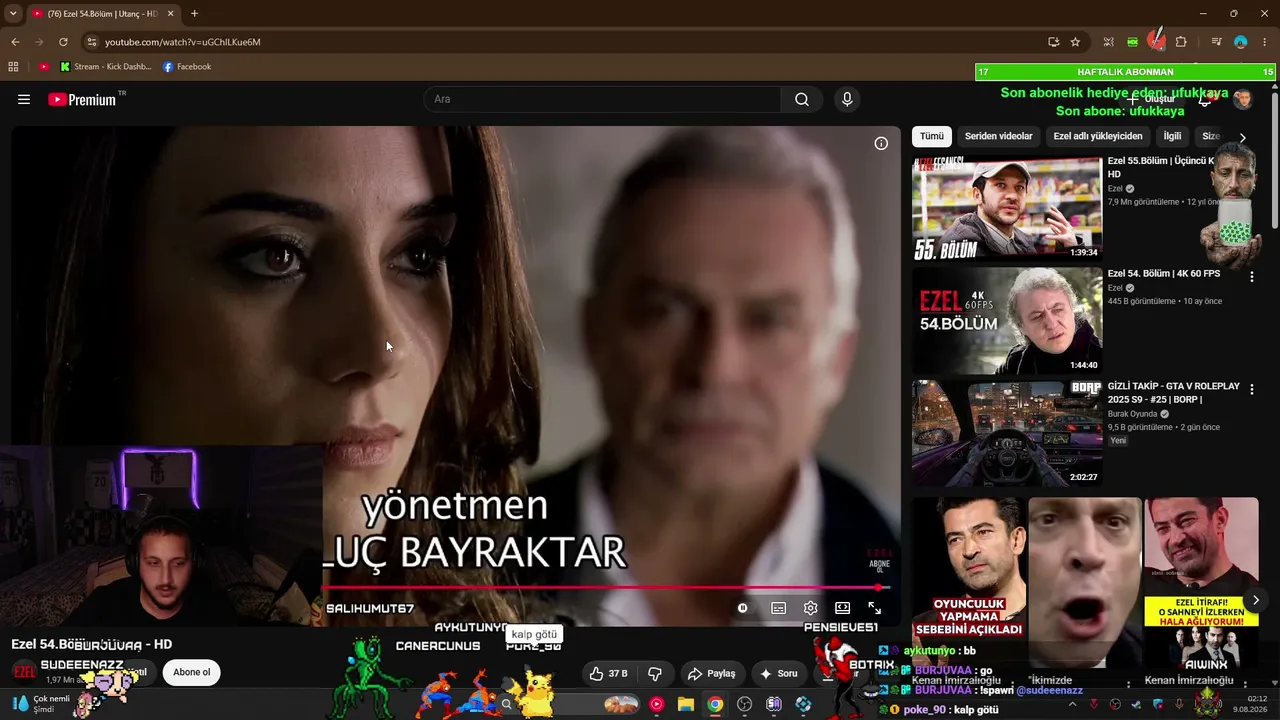Viewport: 1280px width, 720px height.
Task: Show more filter chips with right arrow
Action: tap(1243, 137)
